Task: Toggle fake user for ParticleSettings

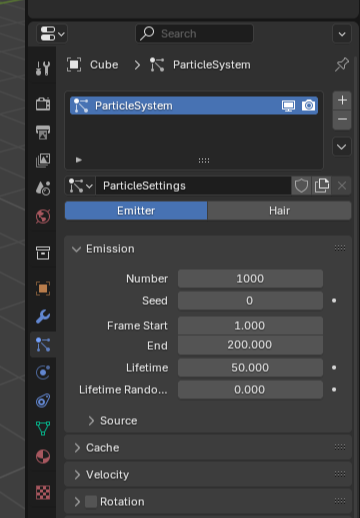Action: pyautogui.click(x=301, y=186)
